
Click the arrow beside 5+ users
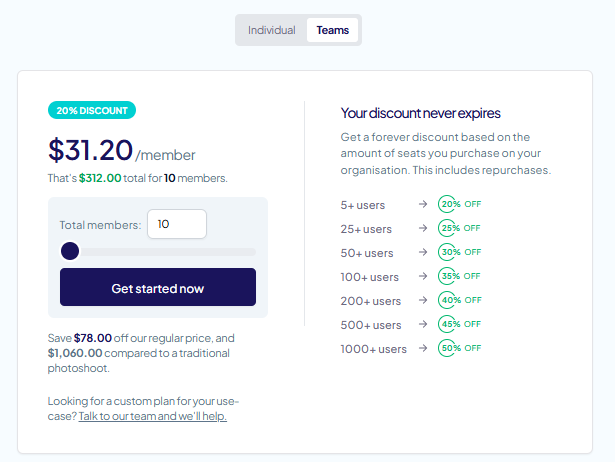[423, 204]
